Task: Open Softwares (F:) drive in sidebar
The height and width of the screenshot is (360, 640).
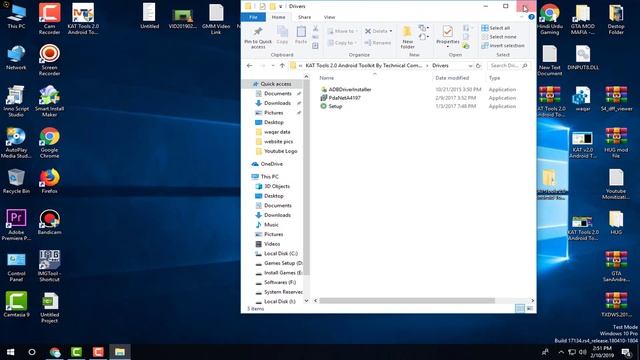Action: tap(280, 282)
